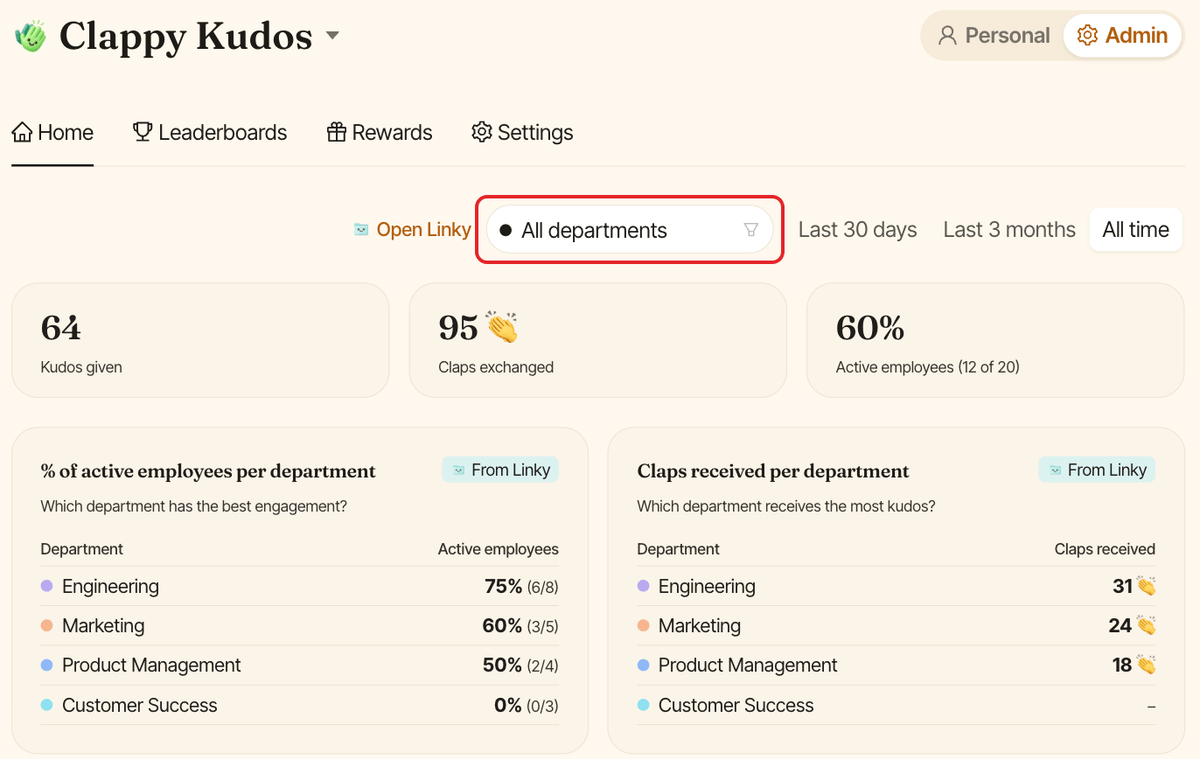Viewport: 1200px width, 759px height.
Task: Click From Linky badge on active employees card
Action: click(x=500, y=470)
